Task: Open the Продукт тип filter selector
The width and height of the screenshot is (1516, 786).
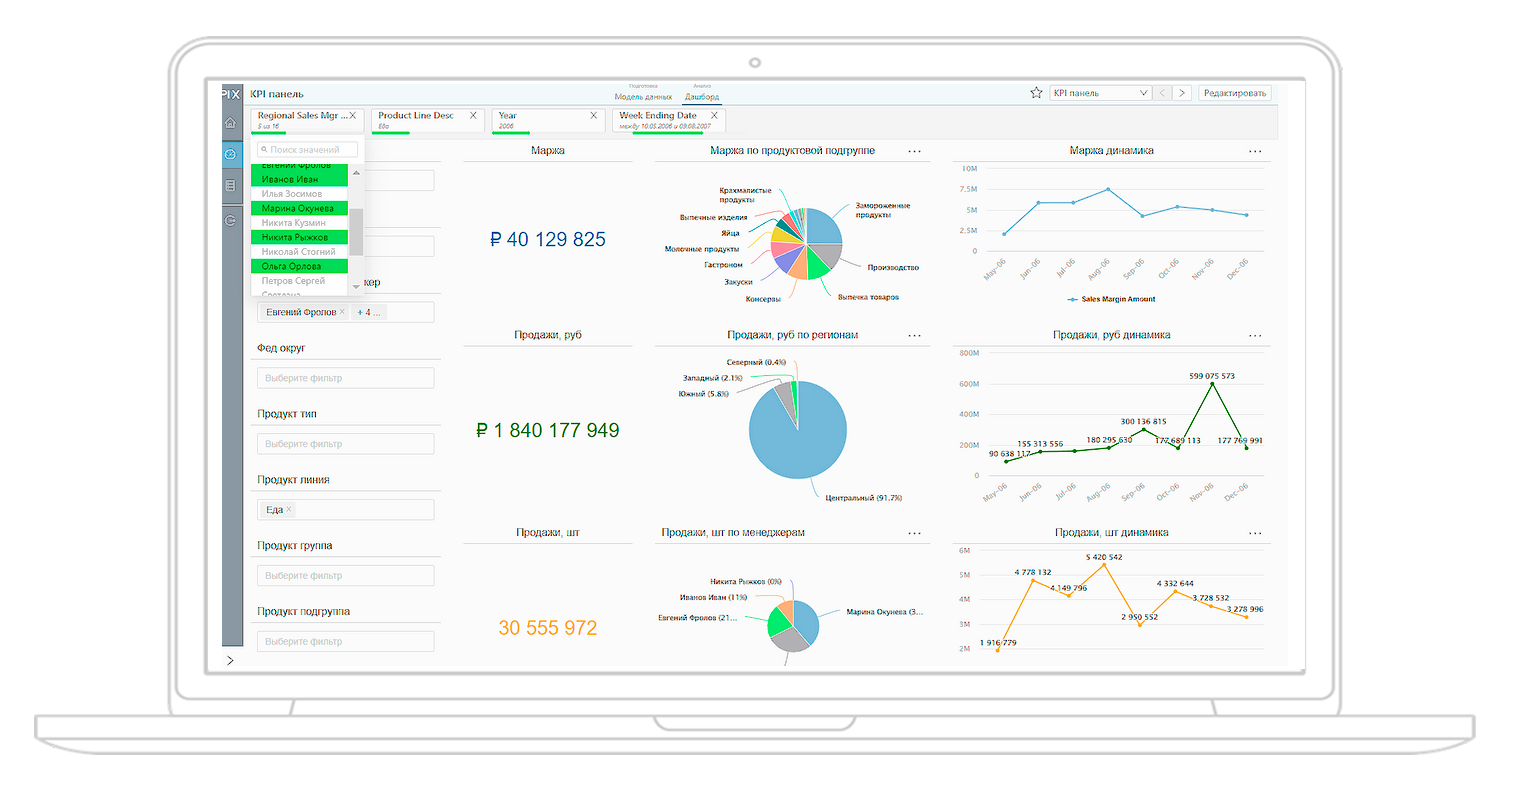Action: (x=346, y=444)
